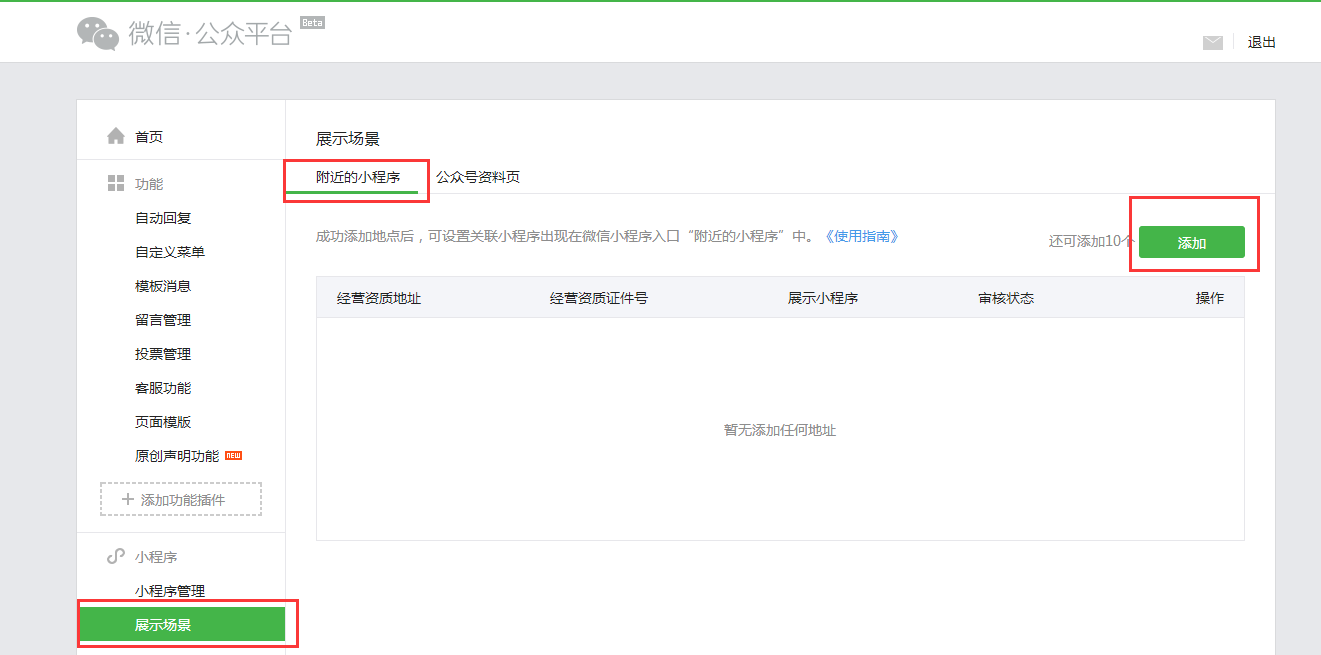Select 小程序管理 in the sidebar
This screenshot has width=1321, height=655.
click(170, 591)
